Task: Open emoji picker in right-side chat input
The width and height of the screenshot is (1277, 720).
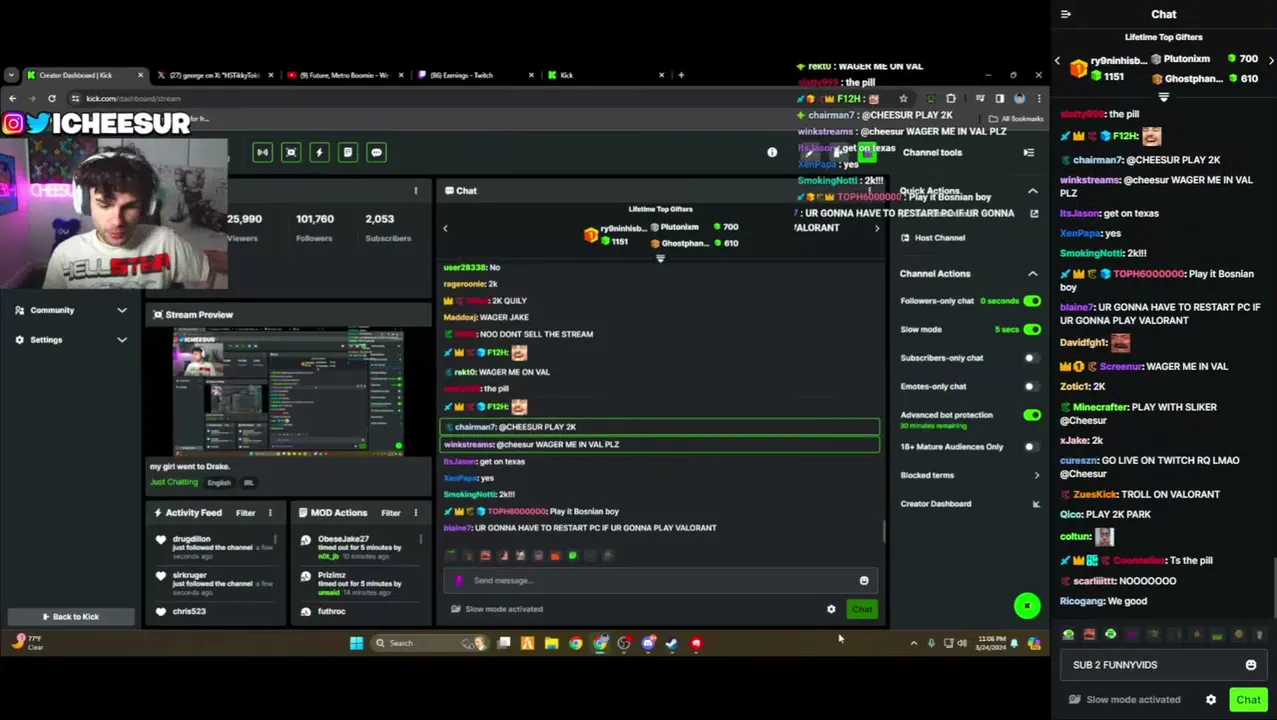Action: (1251, 665)
